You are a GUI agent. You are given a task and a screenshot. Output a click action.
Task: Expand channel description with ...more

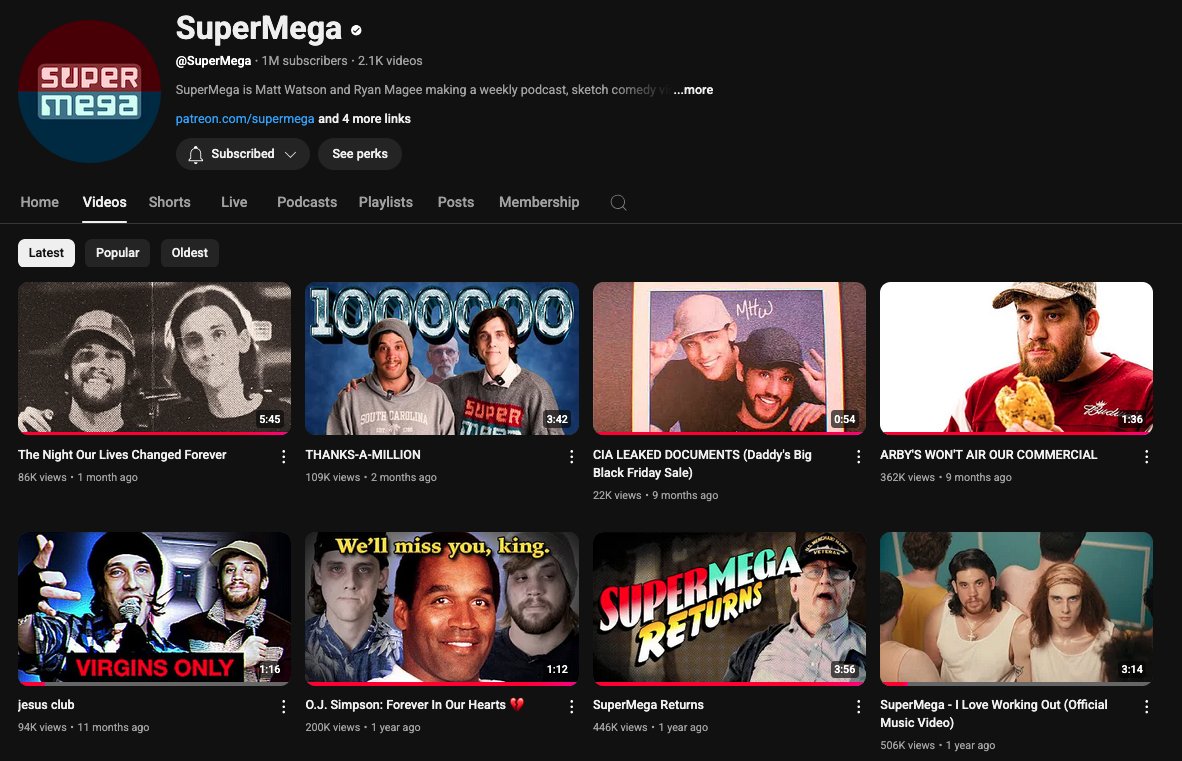point(693,90)
